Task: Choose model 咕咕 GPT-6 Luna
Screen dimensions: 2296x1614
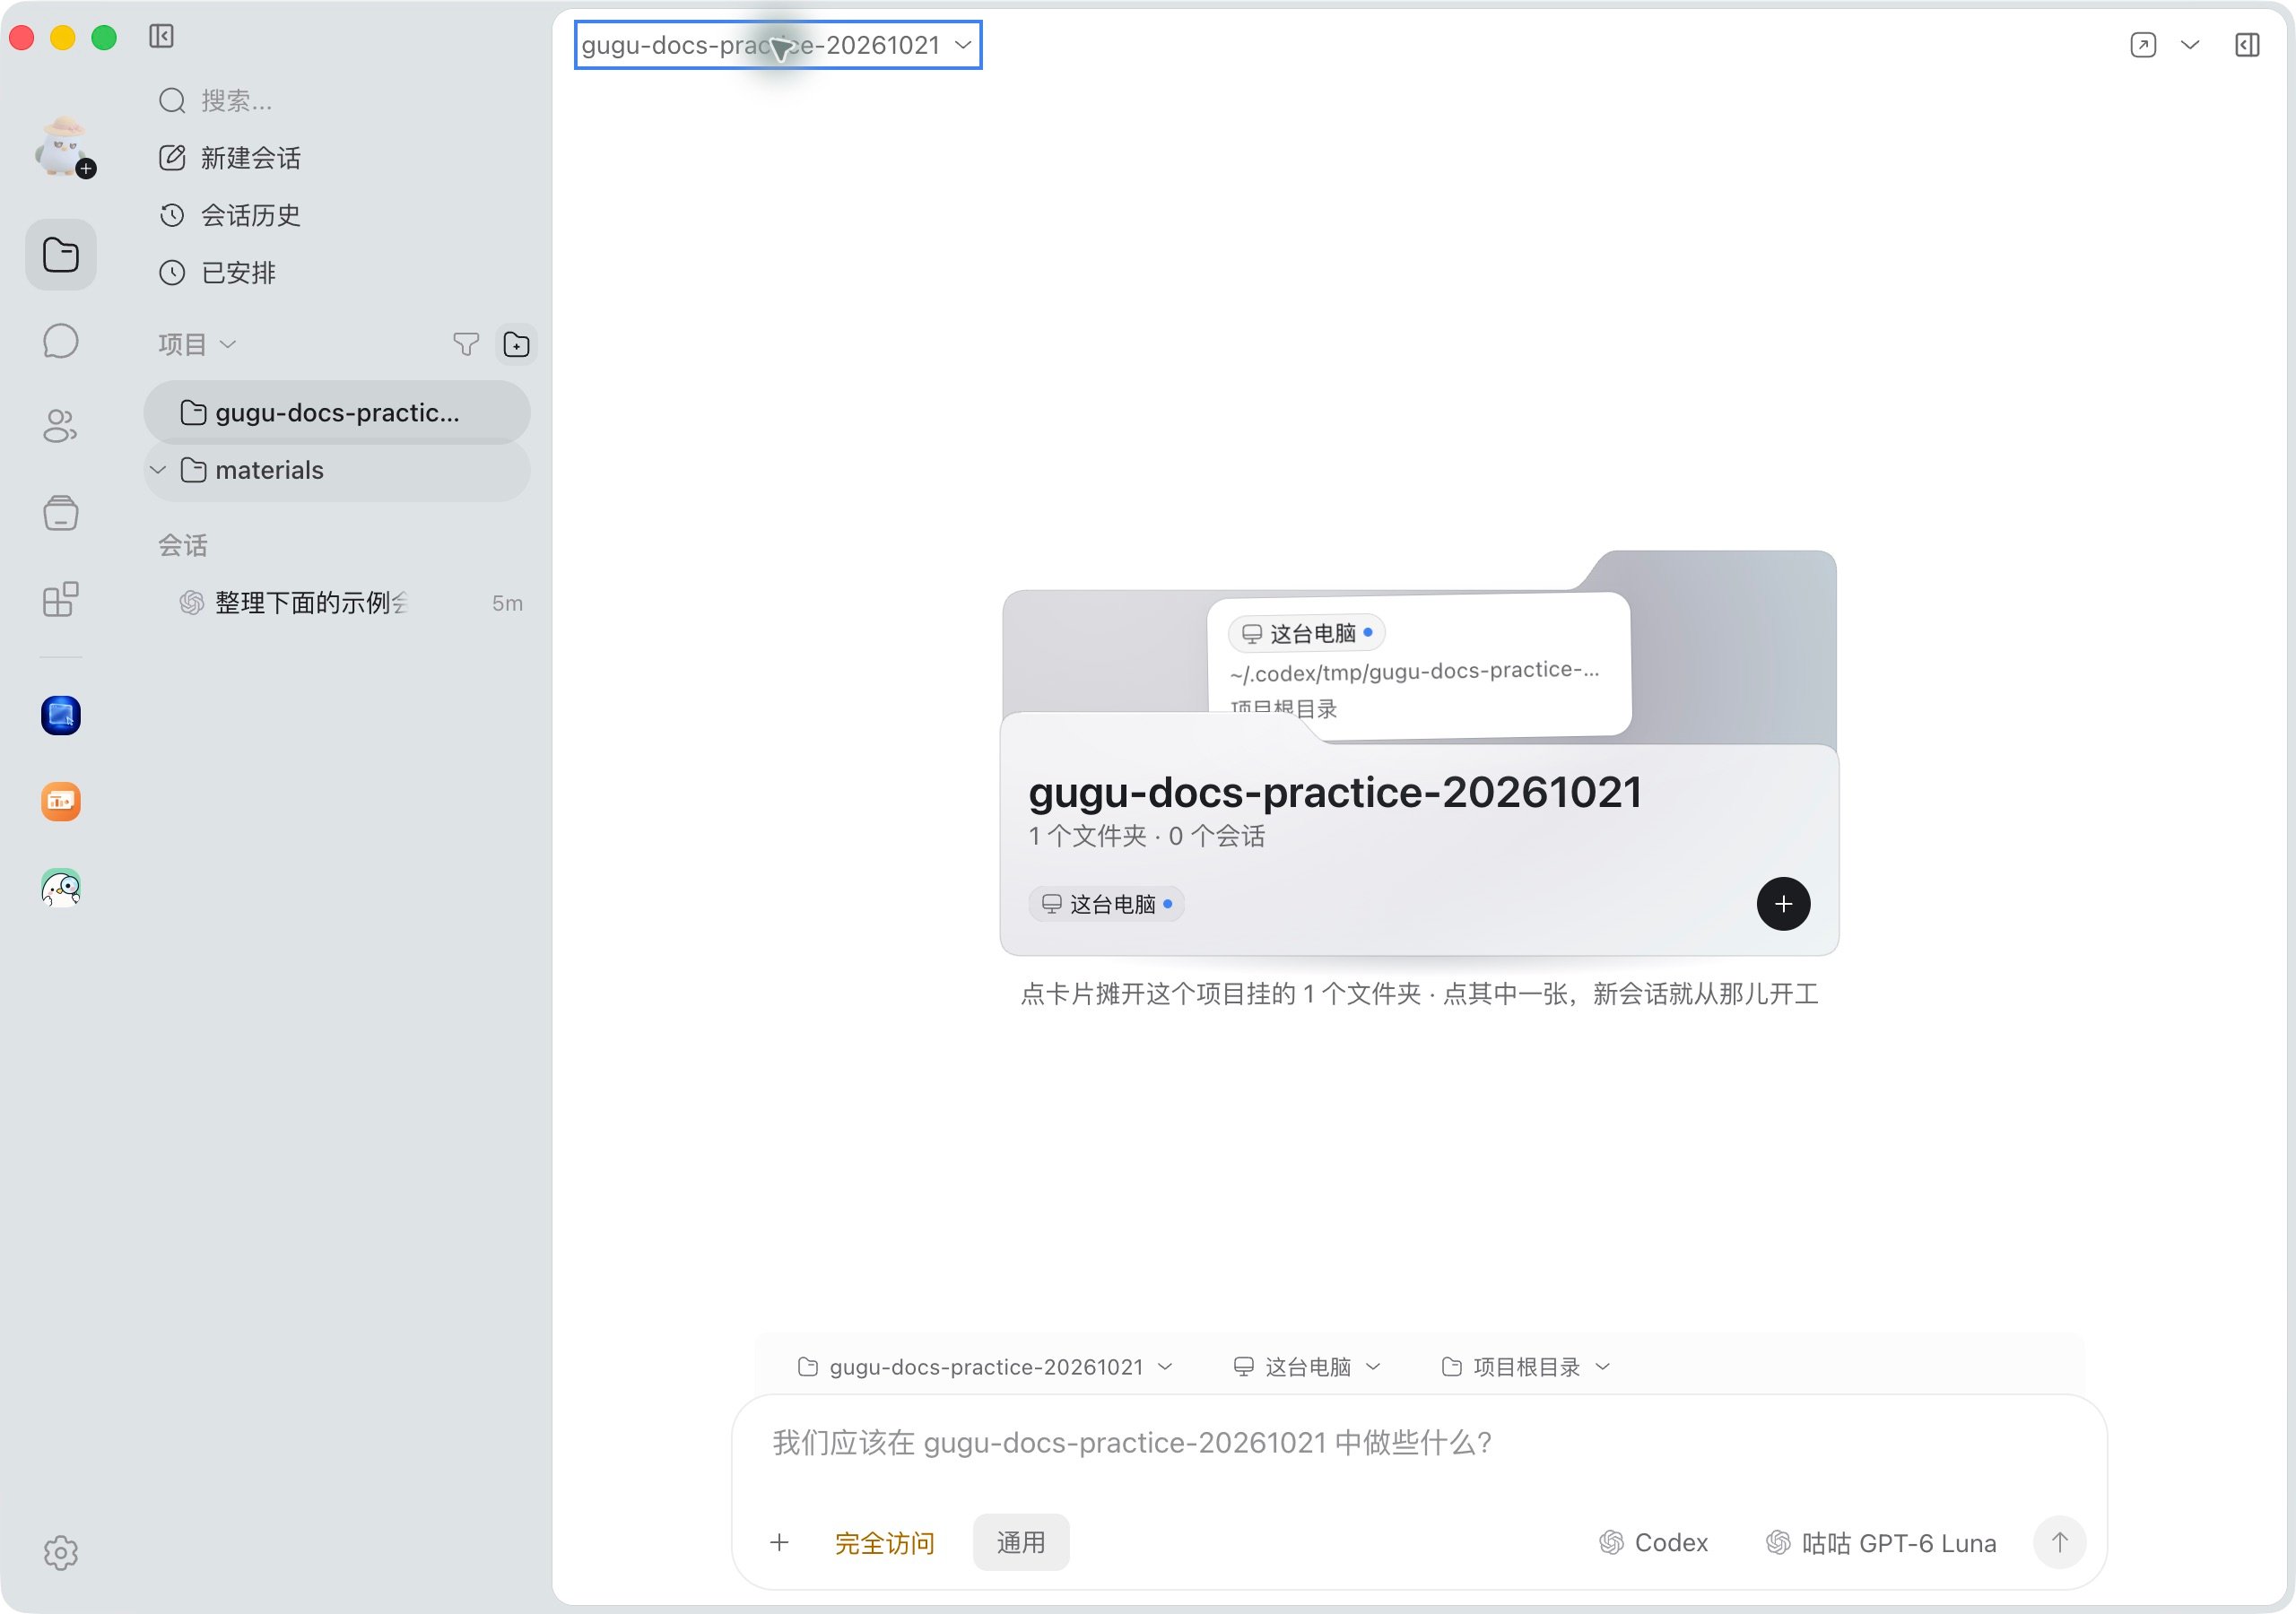Action: [x=1881, y=1543]
